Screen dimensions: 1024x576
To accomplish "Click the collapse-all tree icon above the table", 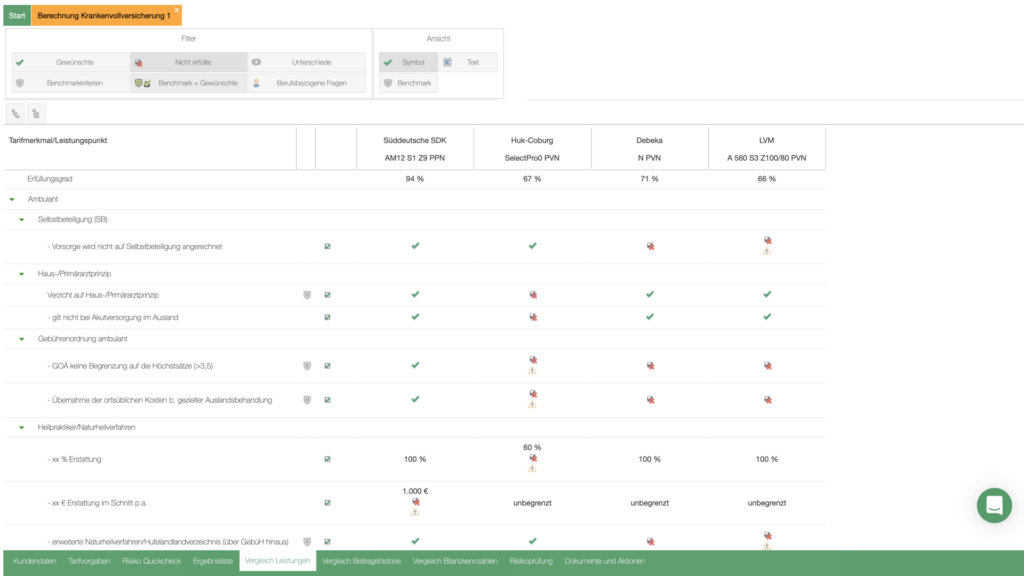I will [x=36, y=114].
